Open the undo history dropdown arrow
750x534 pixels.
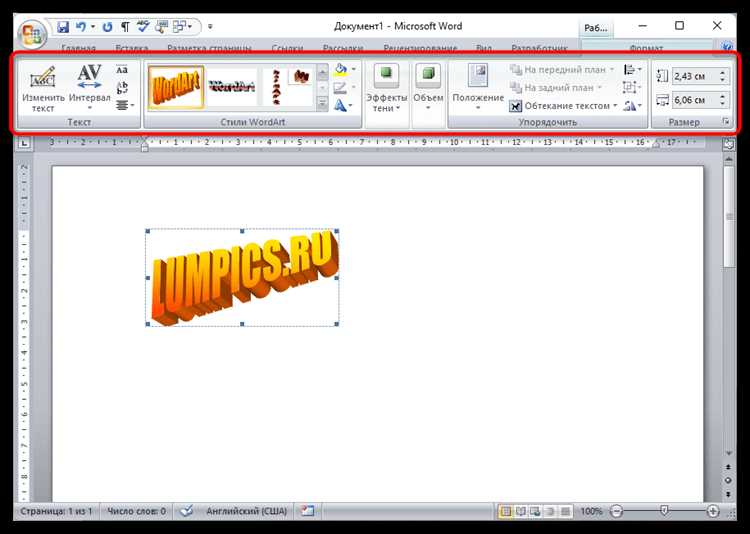click(93, 27)
